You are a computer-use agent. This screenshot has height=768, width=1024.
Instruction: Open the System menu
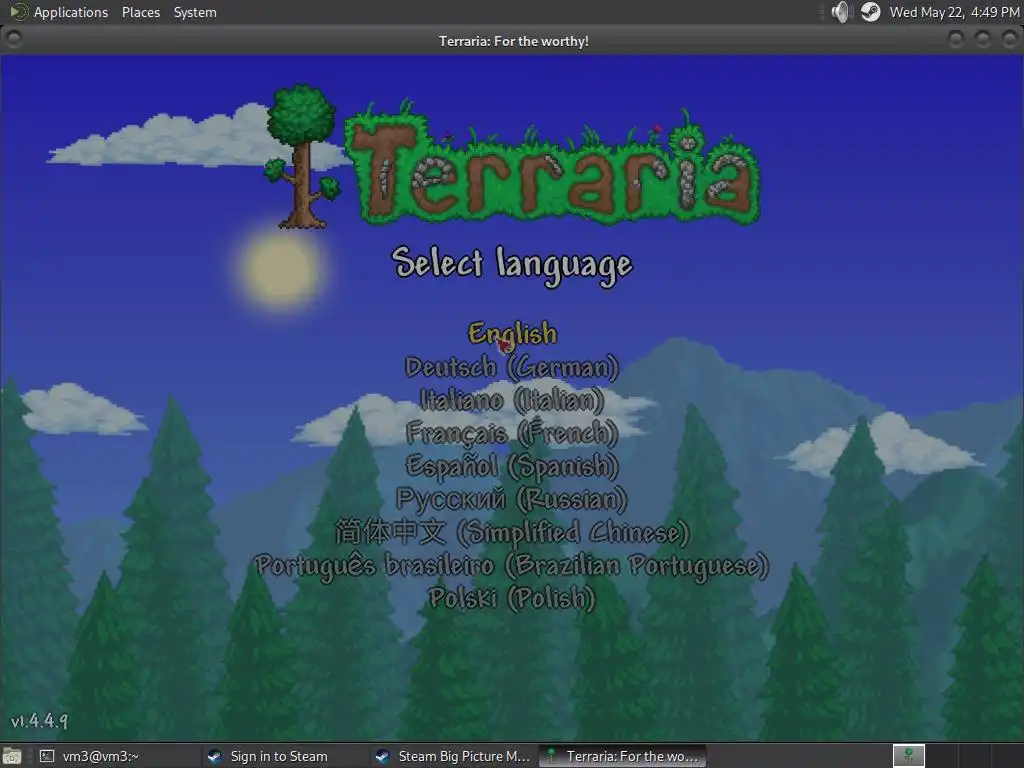click(x=195, y=12)
